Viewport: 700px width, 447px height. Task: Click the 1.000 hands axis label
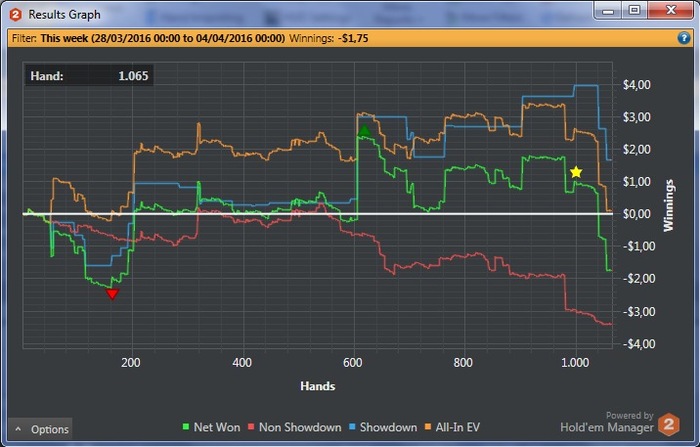click(575, 363)
